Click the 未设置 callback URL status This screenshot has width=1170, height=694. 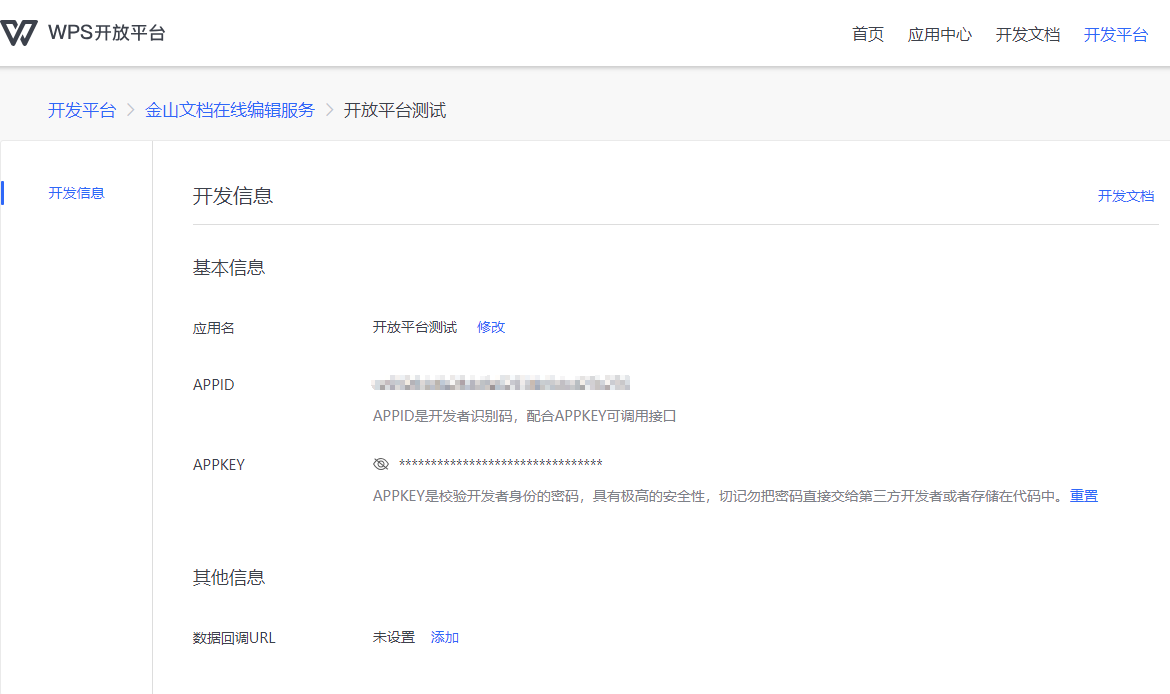click(x=393, y=637)
